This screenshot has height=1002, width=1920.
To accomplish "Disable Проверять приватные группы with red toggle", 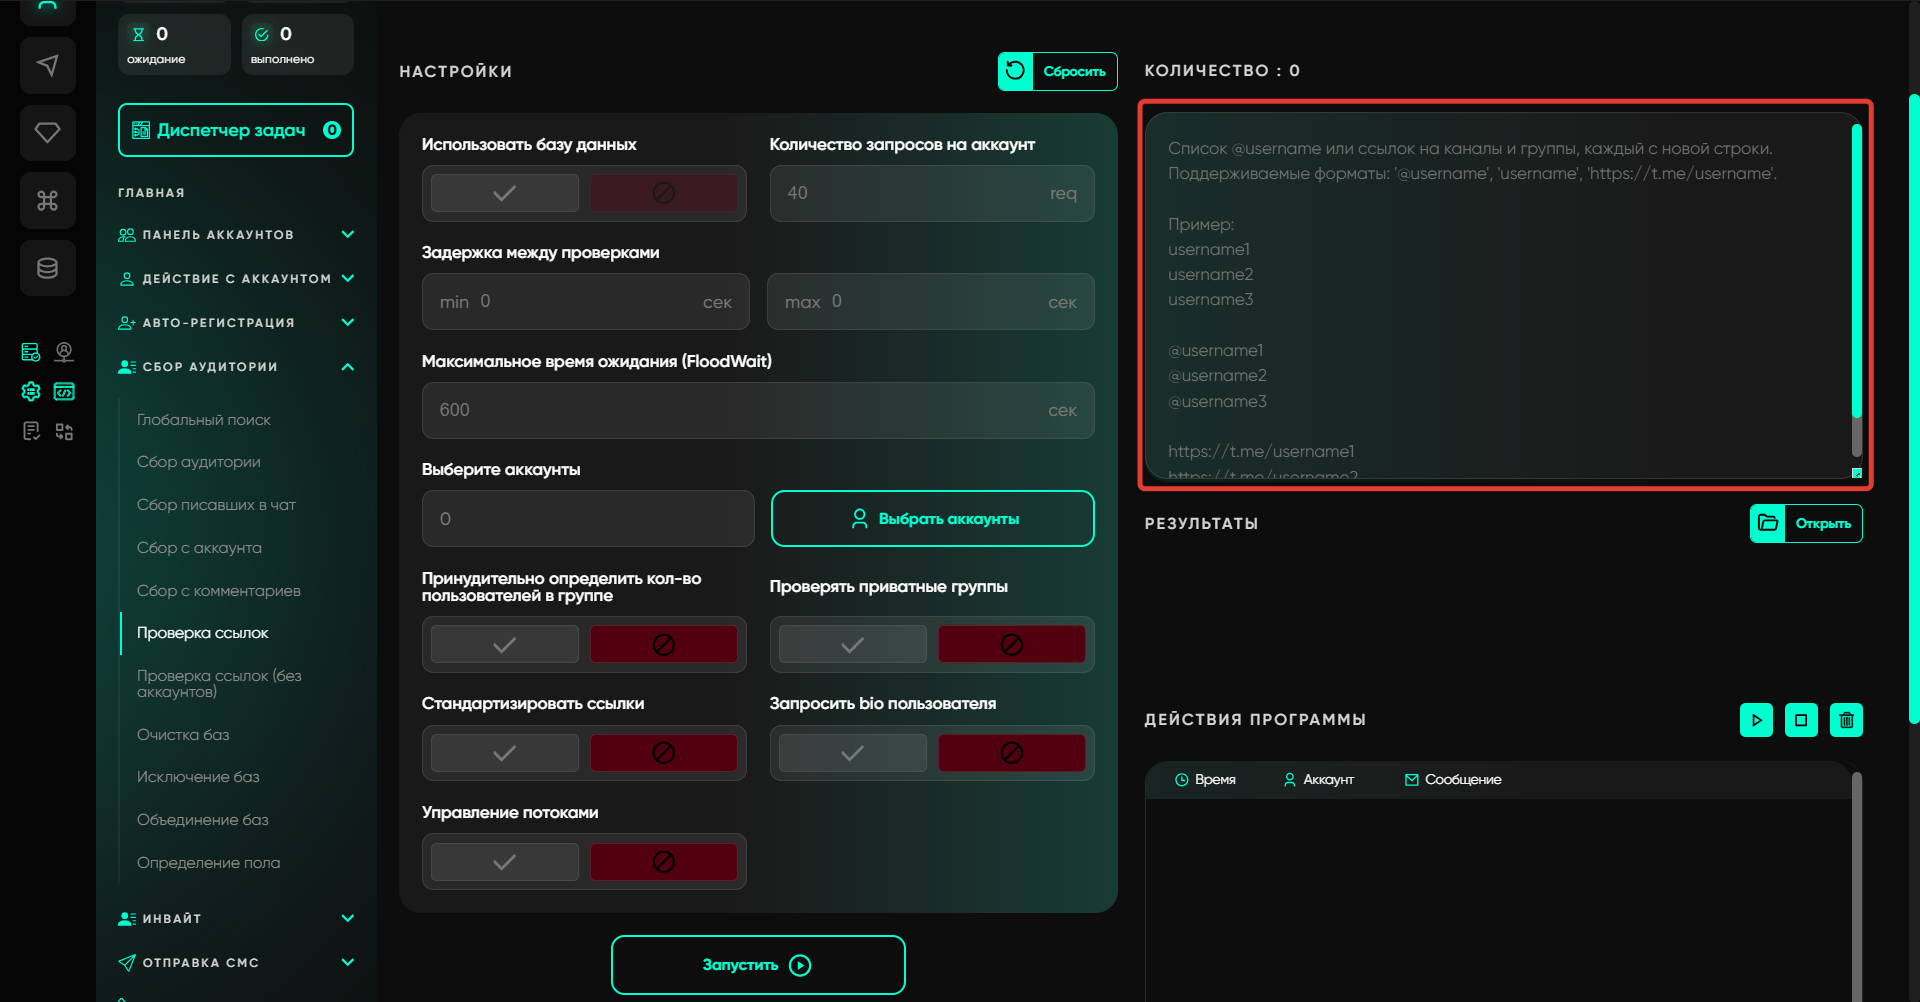I will [x=1011, y=645].
